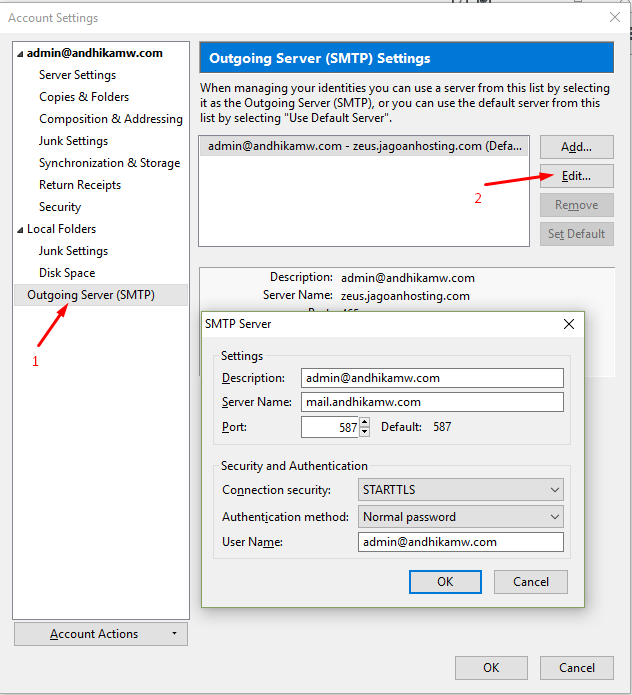This screenshot has width=632, height=695.
Task: Click the zeus.jagoanhosting.com Server Name value
Action: (x=405, y=296)
